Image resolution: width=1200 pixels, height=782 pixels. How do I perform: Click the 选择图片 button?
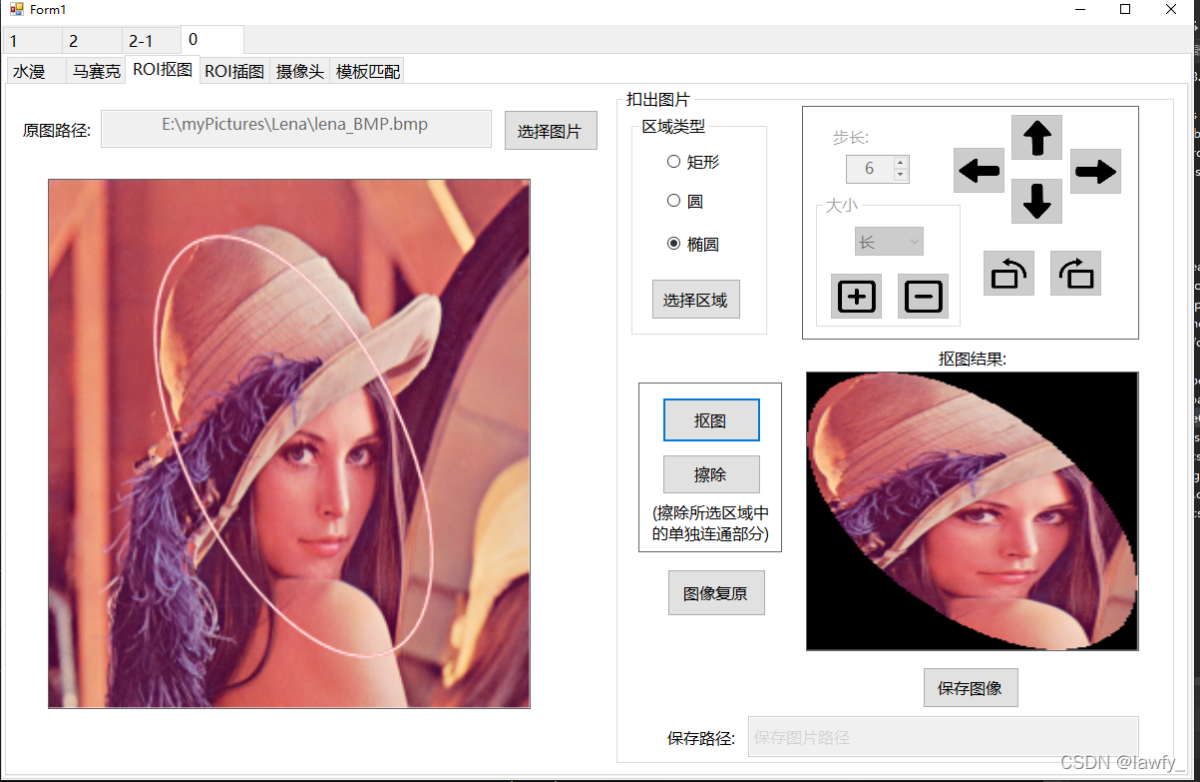(550, 131)
